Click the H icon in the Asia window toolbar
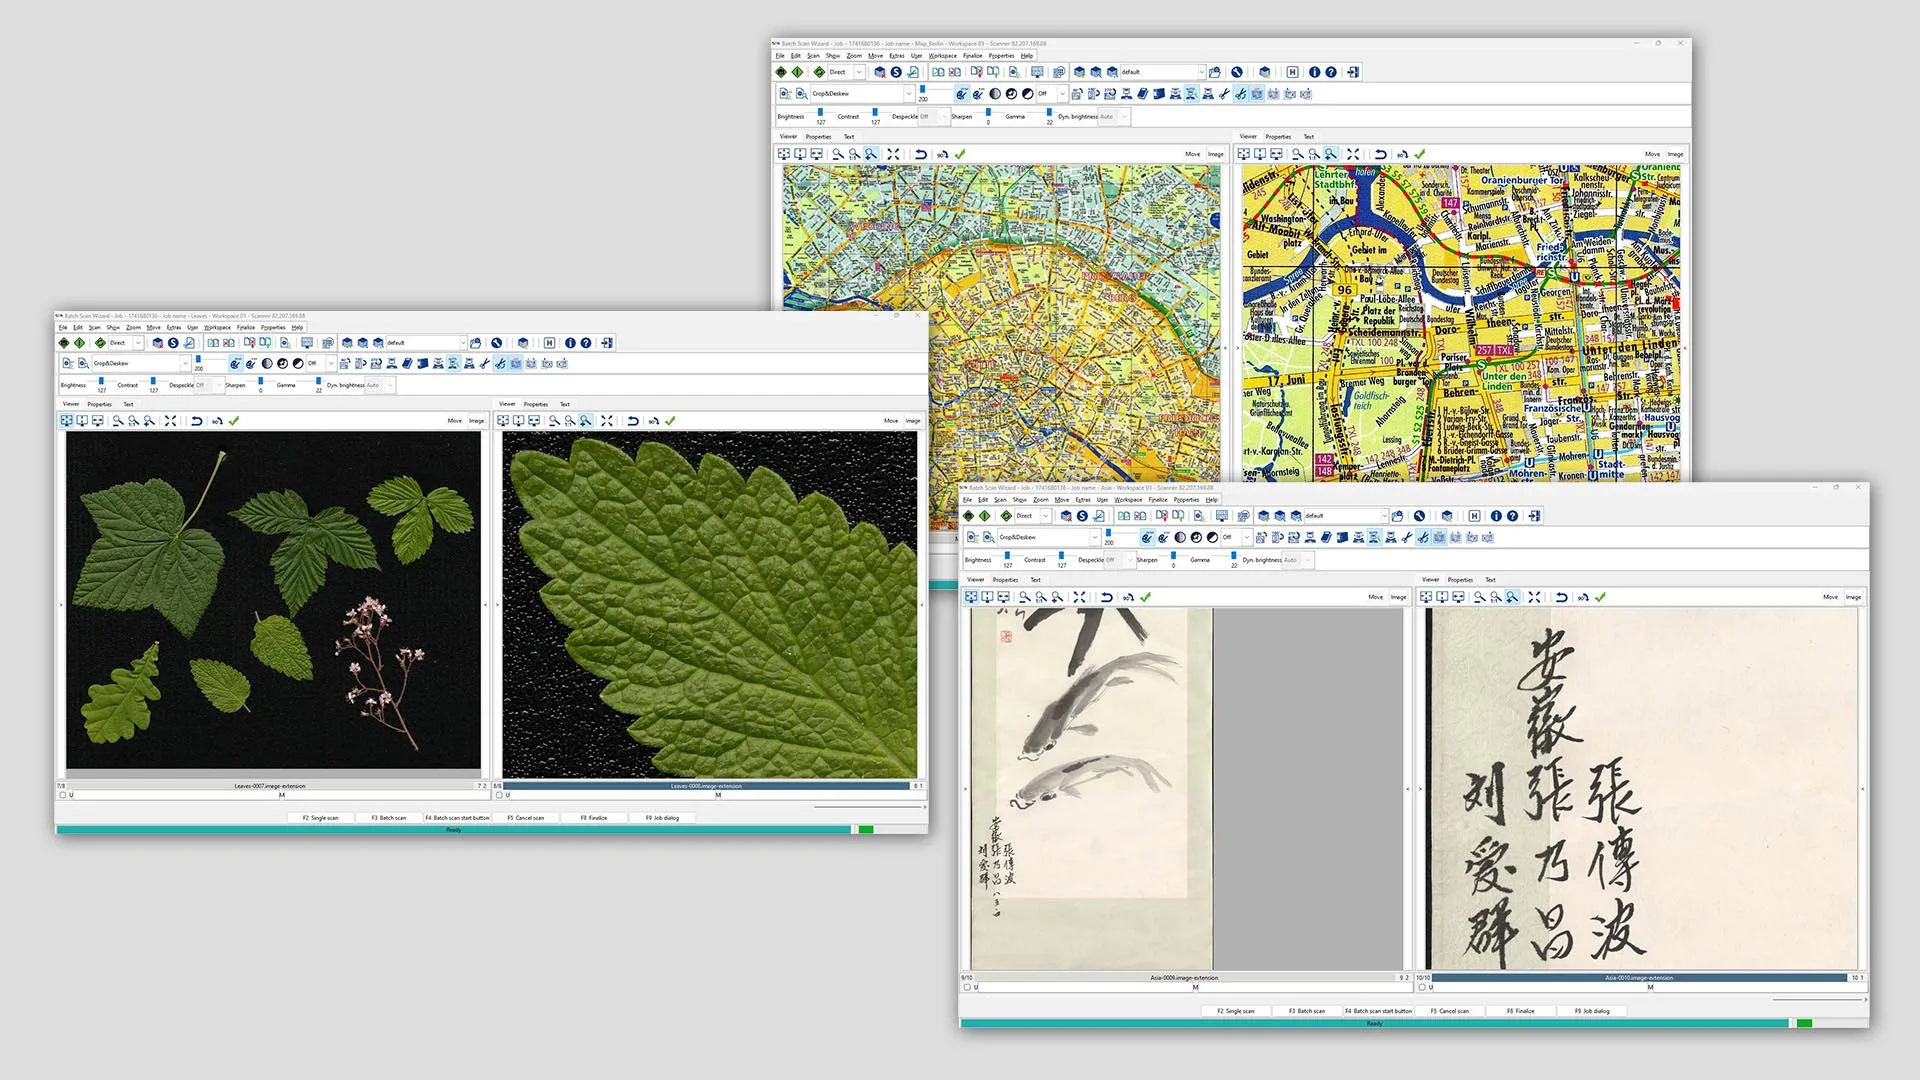This screenshot has width=1920, height=1080. [1474, 516]
